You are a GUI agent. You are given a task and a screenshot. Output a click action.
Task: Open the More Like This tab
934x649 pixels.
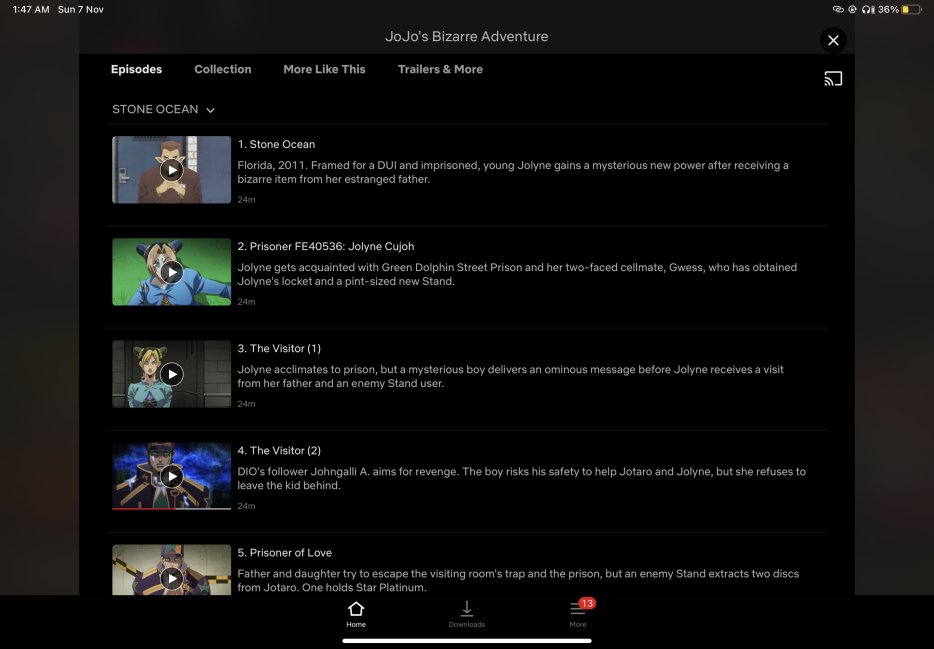(x=325, y=69)
